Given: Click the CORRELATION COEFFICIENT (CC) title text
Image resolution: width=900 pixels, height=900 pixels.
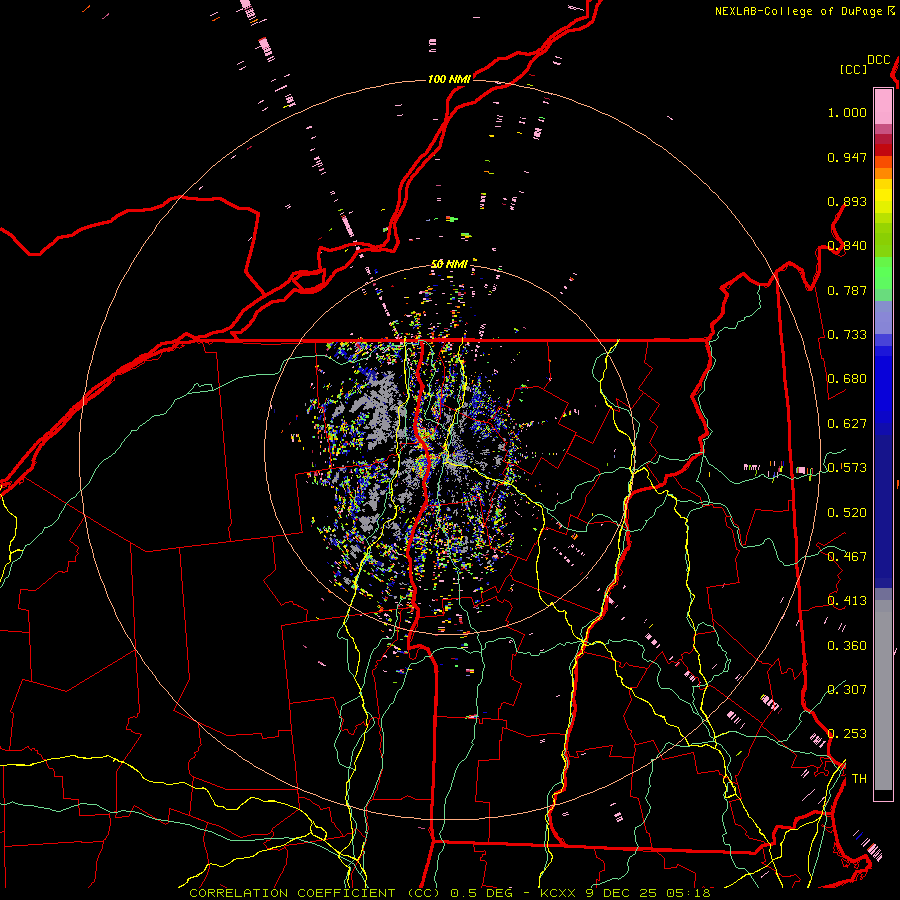Looking at the screenshot, I should [x=315, y=893].
